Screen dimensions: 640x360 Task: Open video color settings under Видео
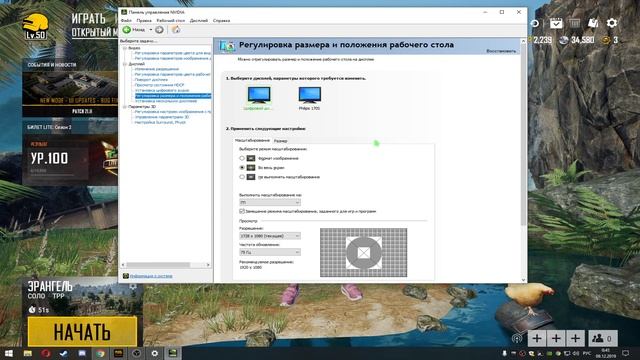173,53
